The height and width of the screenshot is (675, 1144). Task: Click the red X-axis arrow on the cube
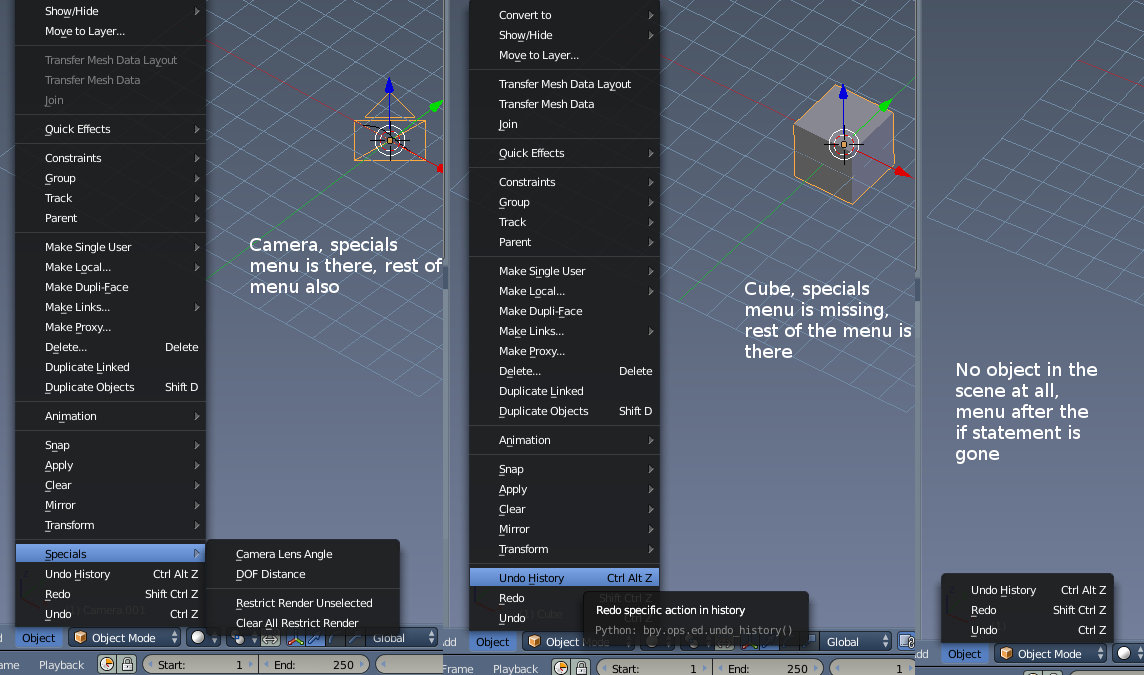(903, 173)
